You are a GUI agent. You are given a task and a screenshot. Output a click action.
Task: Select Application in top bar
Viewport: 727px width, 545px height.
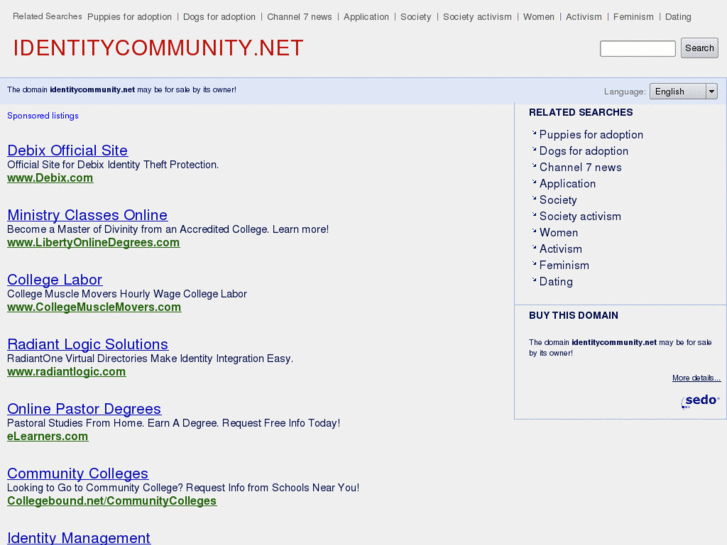(x=366, y=17)
